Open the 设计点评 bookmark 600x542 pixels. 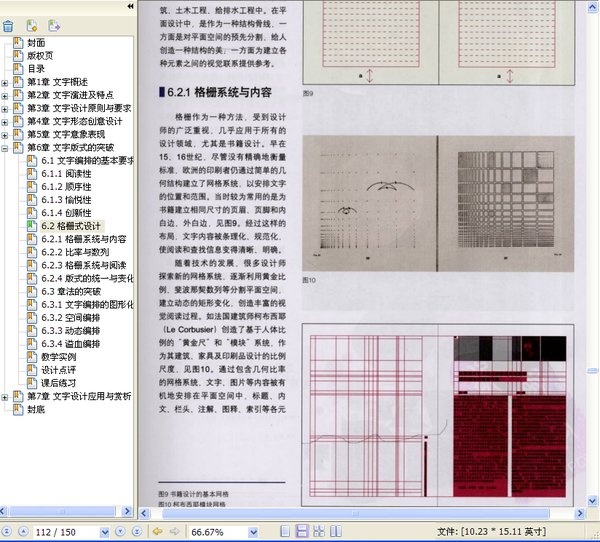(x=59, y=370)
